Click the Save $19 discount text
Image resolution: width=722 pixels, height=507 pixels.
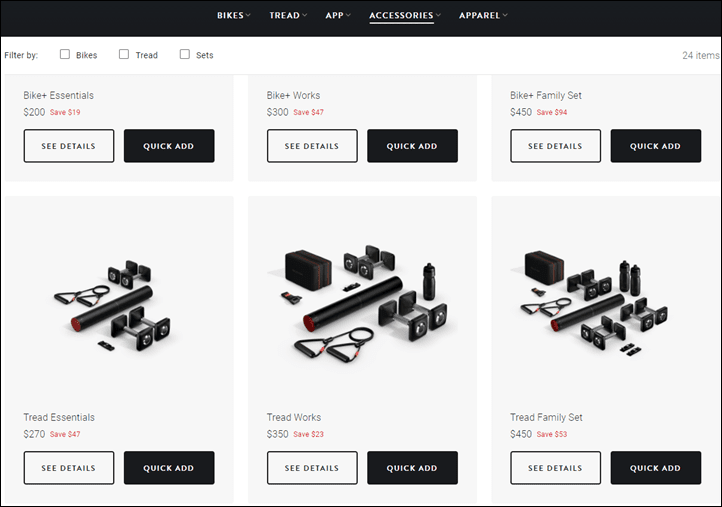point(65,112)
